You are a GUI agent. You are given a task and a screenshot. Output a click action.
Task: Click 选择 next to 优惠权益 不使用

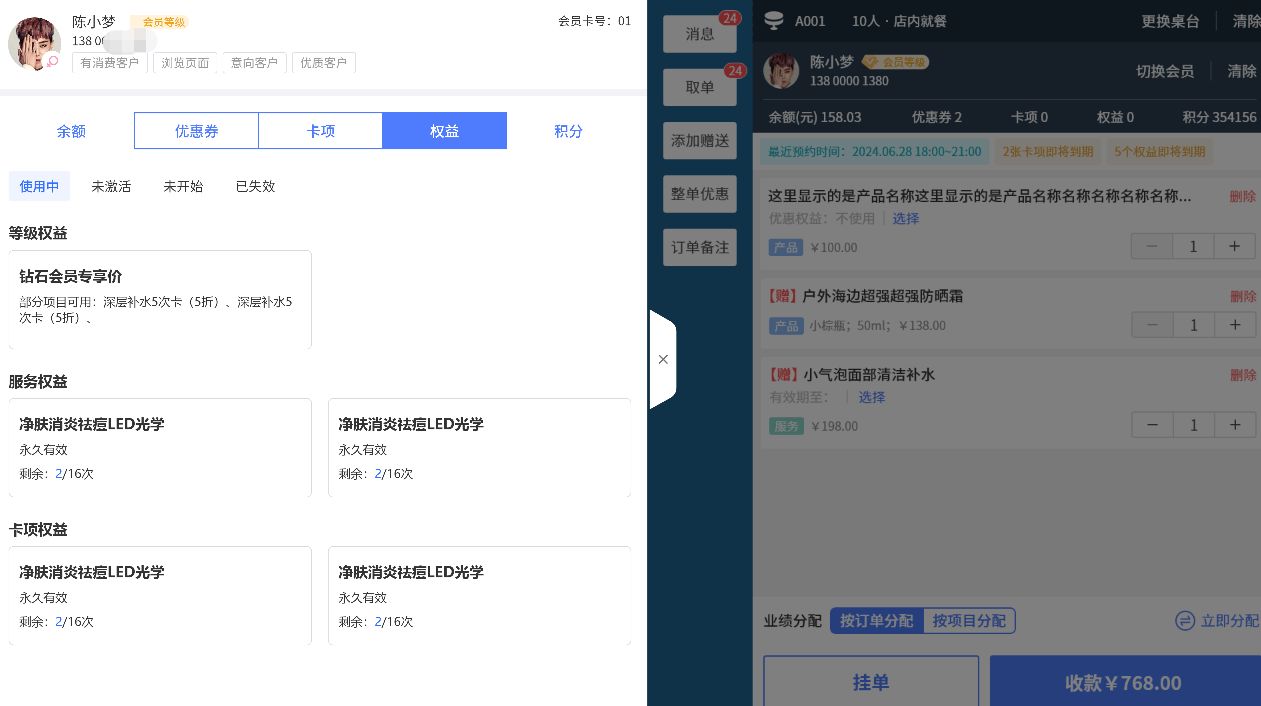(906, 218)
